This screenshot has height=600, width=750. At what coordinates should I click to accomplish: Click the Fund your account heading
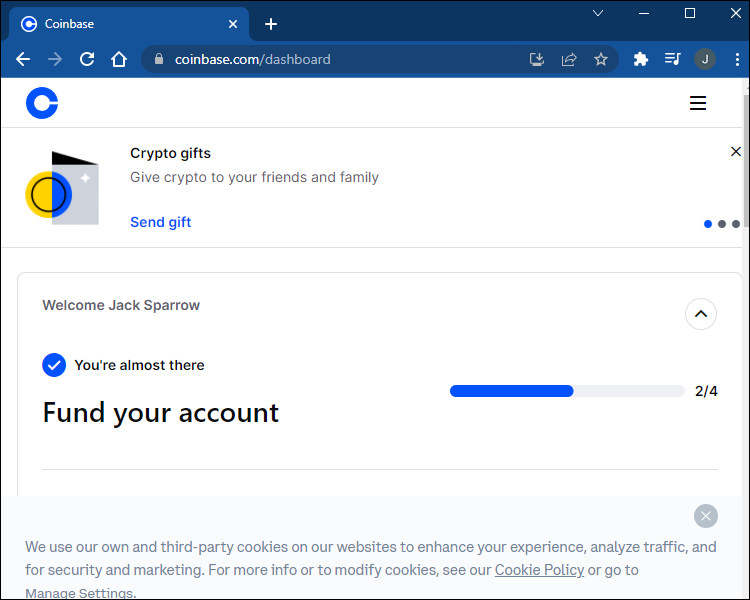point(161,412)
